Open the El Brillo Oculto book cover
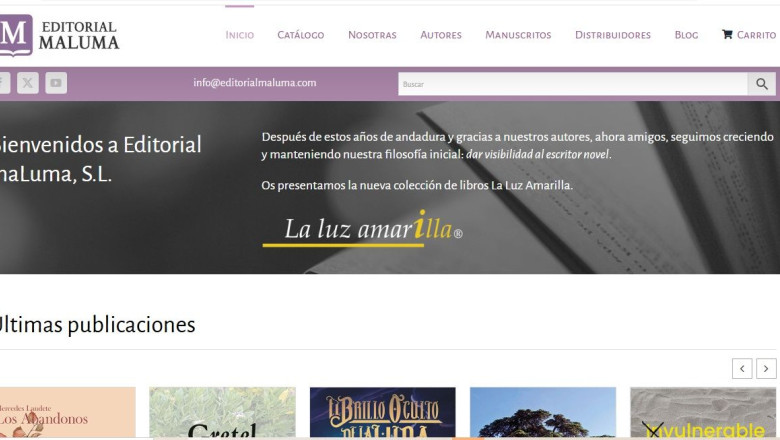The width and height of the screenshot is (780, 440). tap(383, 413)
